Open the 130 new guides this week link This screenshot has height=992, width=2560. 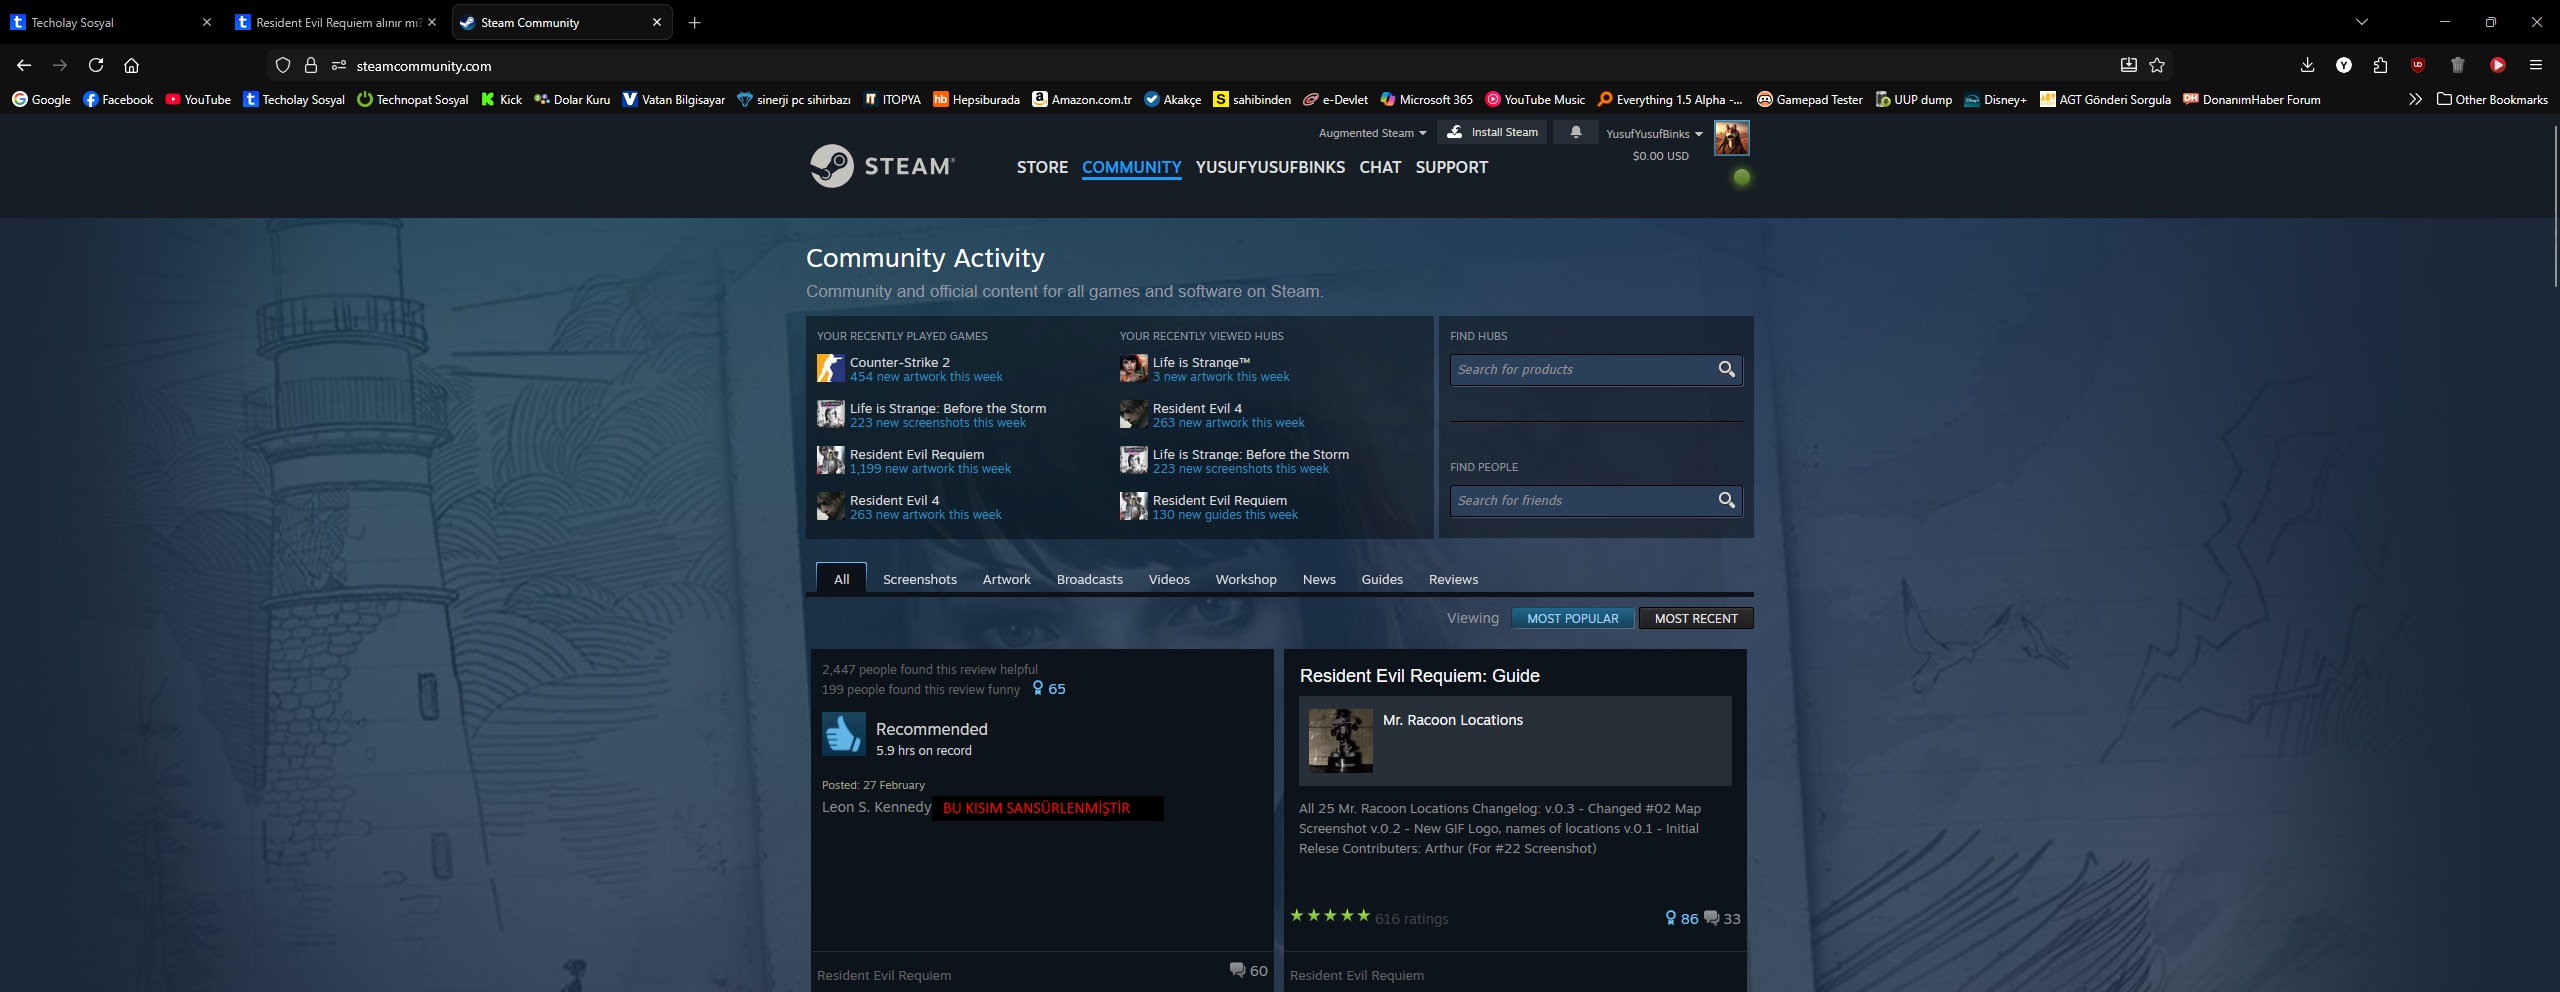tap(1225, 515)
